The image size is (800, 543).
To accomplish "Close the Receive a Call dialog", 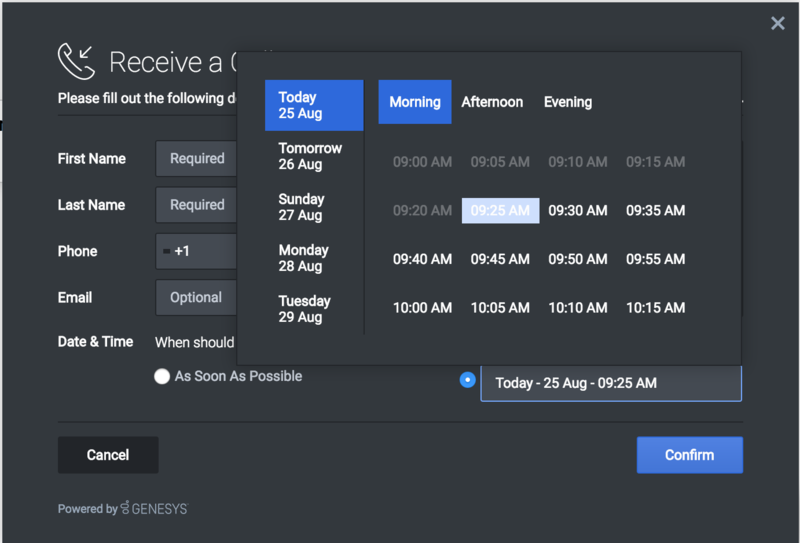I will click(x=777, y=23).
